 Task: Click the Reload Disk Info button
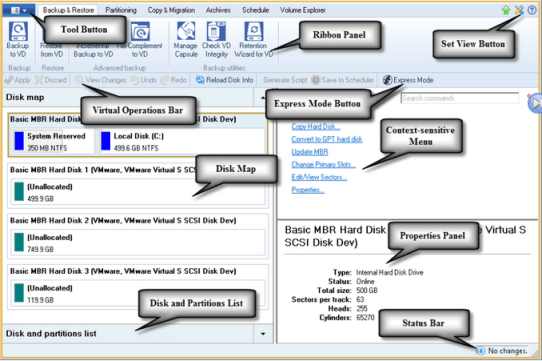tap(225, 80)
